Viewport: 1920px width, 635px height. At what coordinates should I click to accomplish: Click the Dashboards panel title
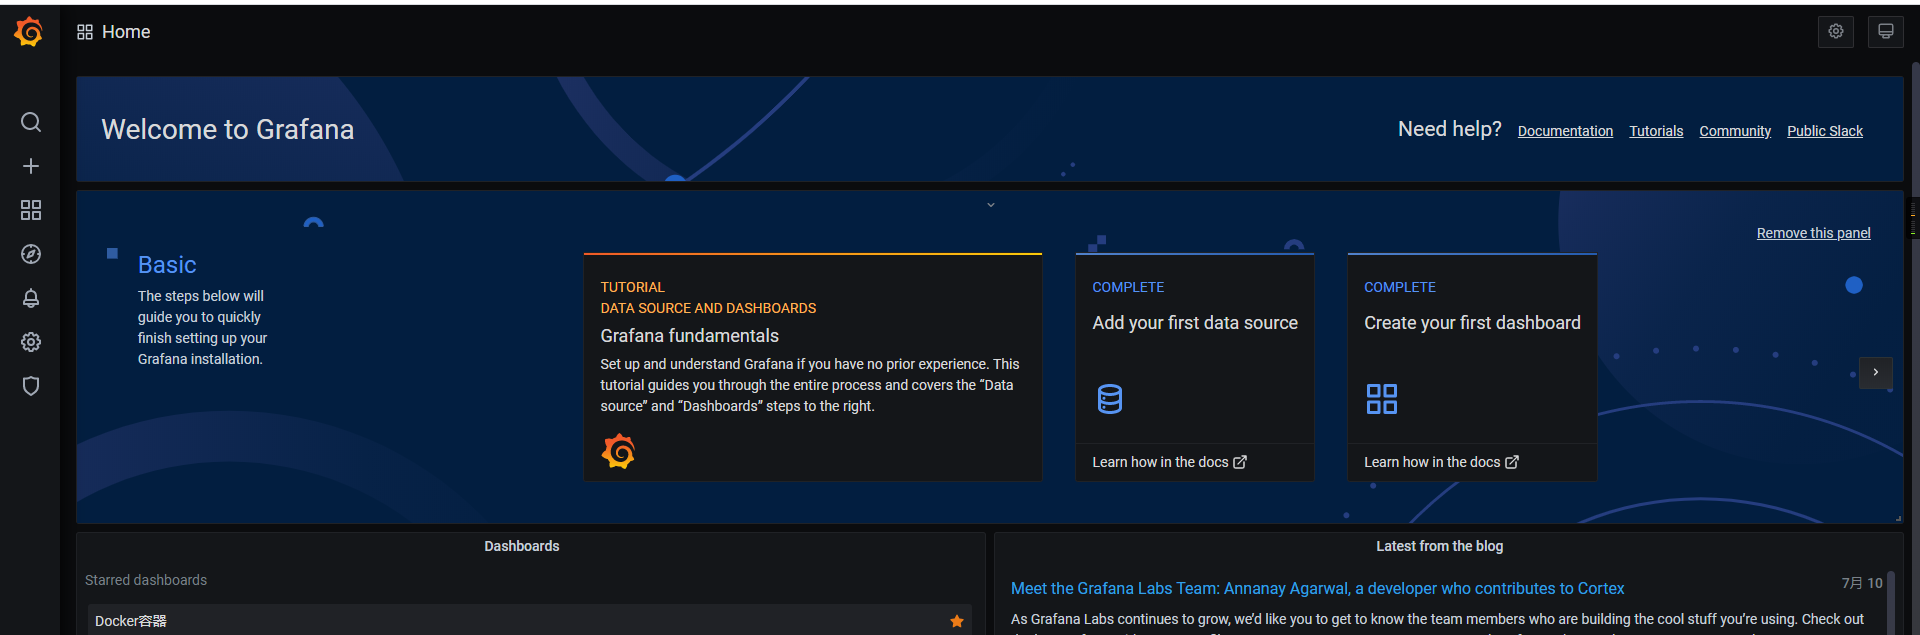[522, 546]
